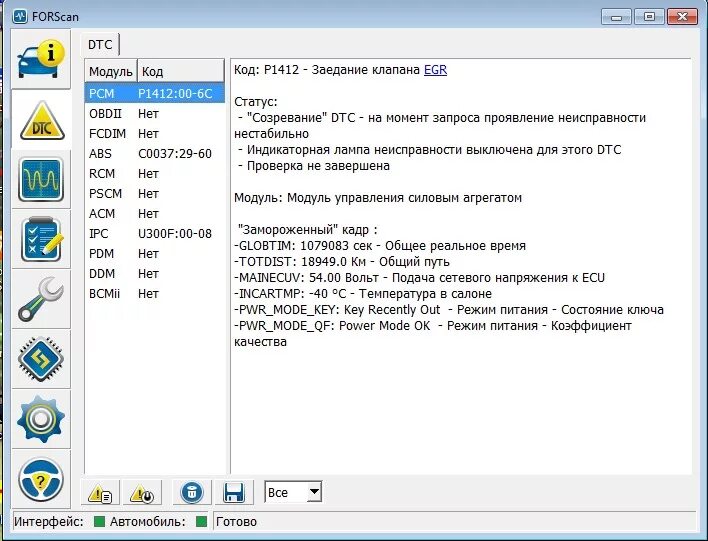Open the service wrench section
708x541 pixels.
(41, 299)
